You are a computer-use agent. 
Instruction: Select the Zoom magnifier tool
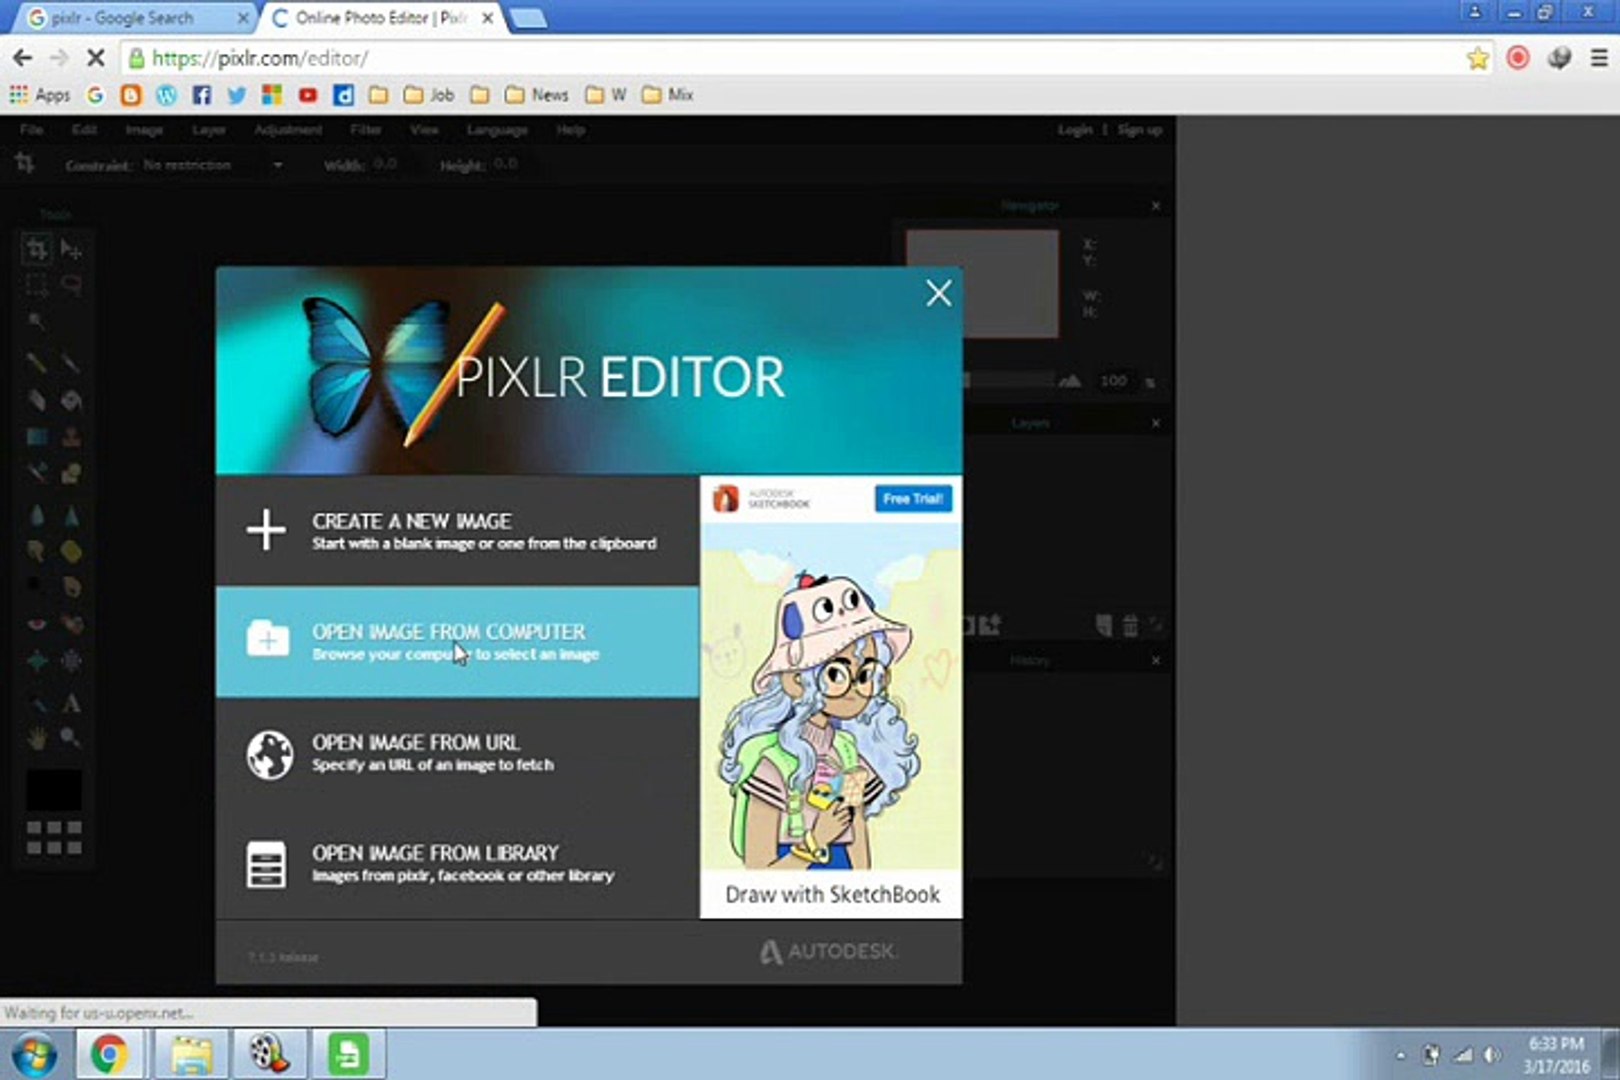point(71,738)
